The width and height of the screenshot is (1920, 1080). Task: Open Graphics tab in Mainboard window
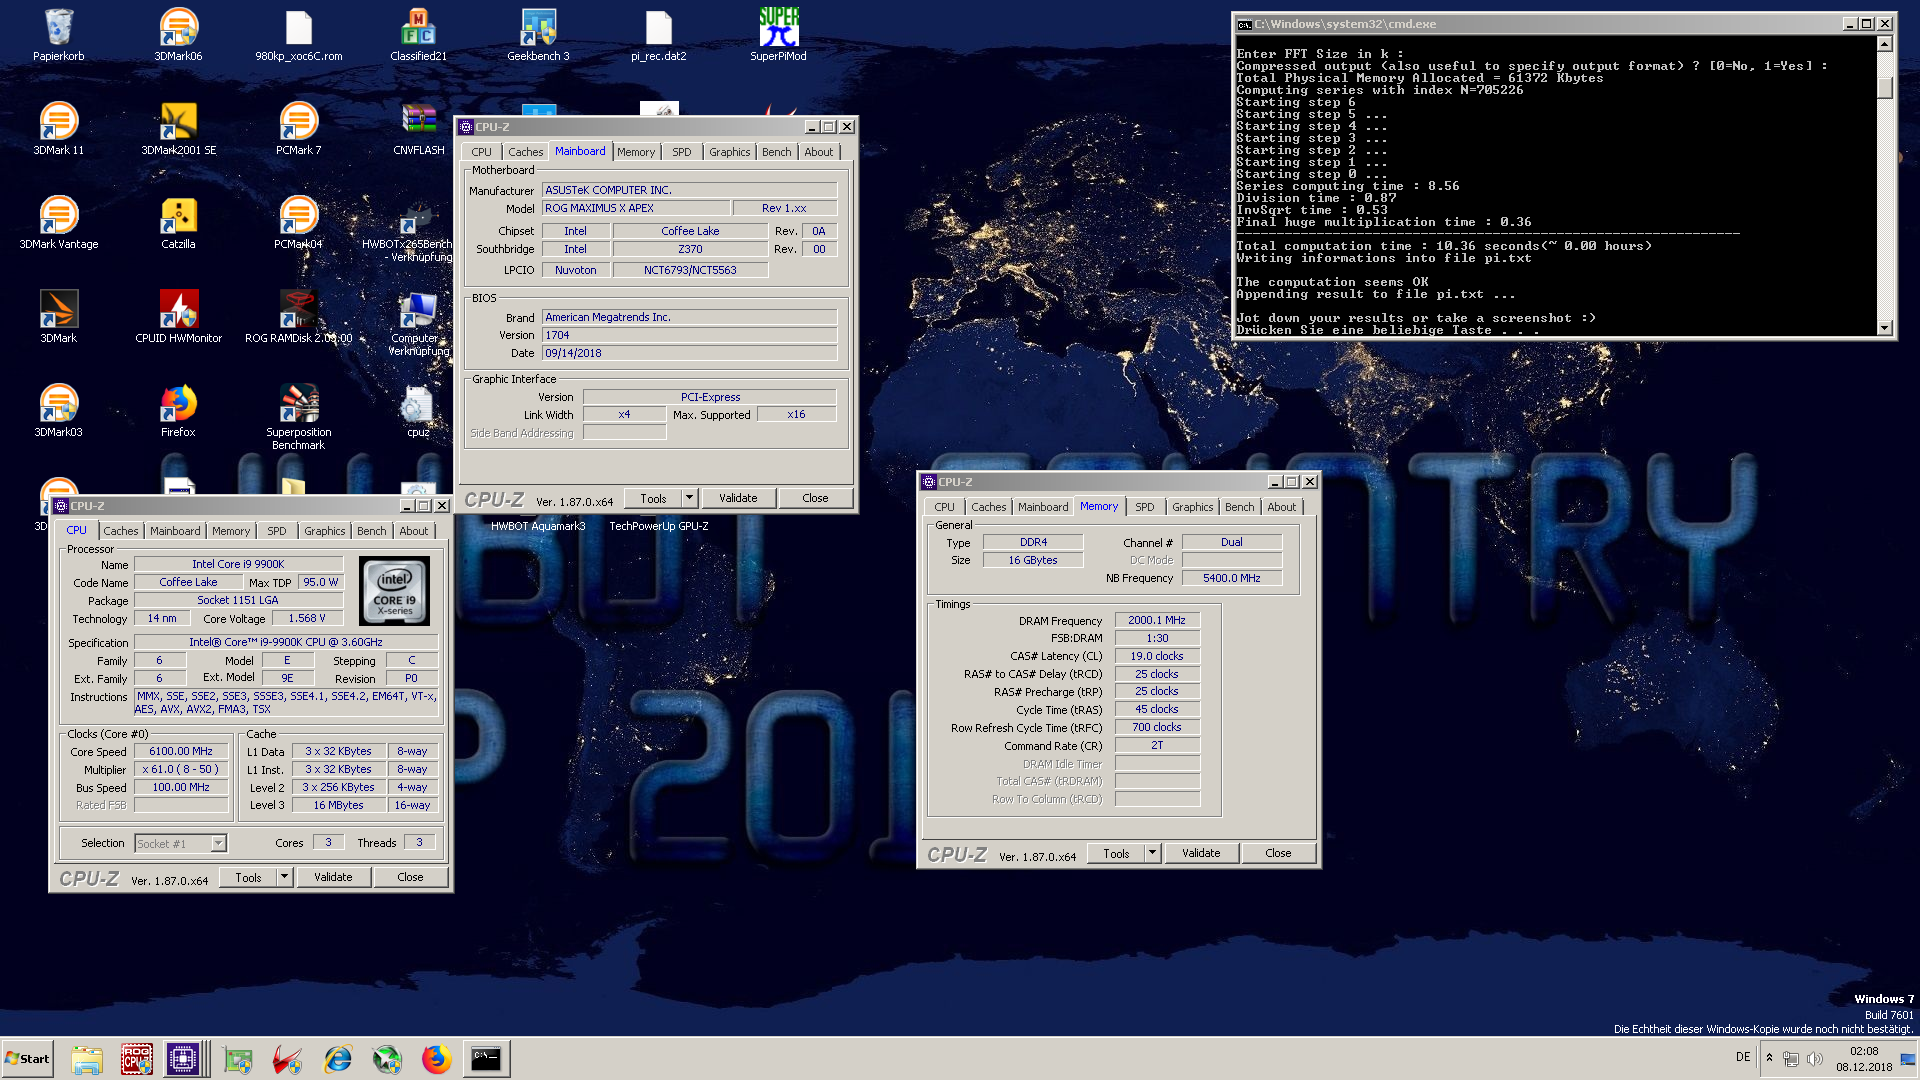[729, 152]
